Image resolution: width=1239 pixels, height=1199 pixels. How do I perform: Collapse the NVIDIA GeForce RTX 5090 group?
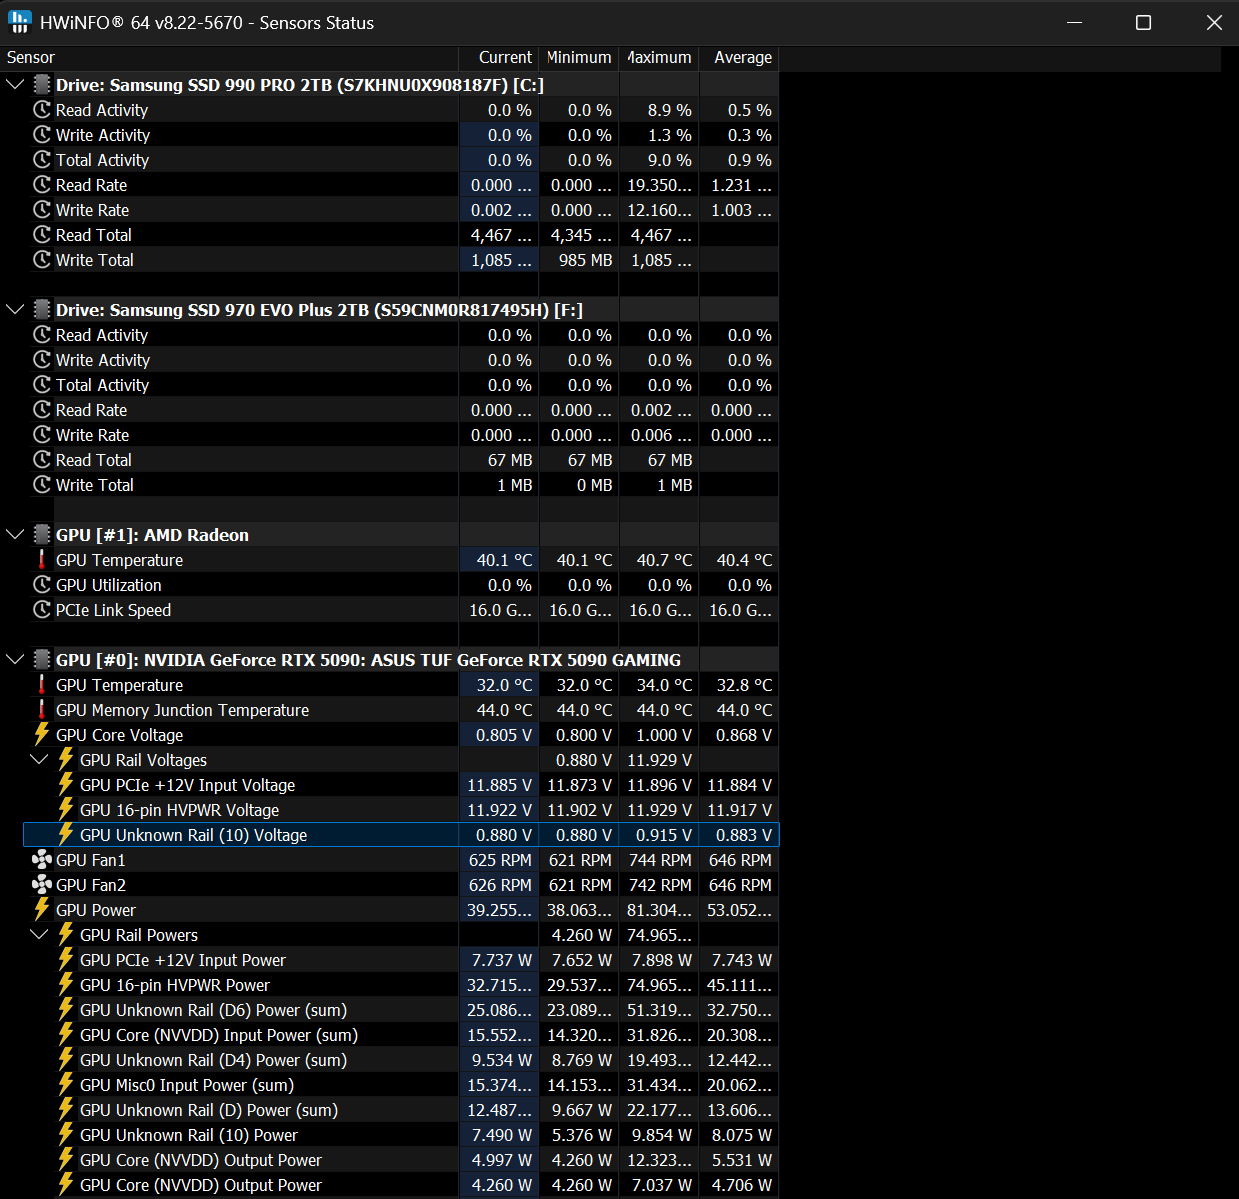point(15,660)
